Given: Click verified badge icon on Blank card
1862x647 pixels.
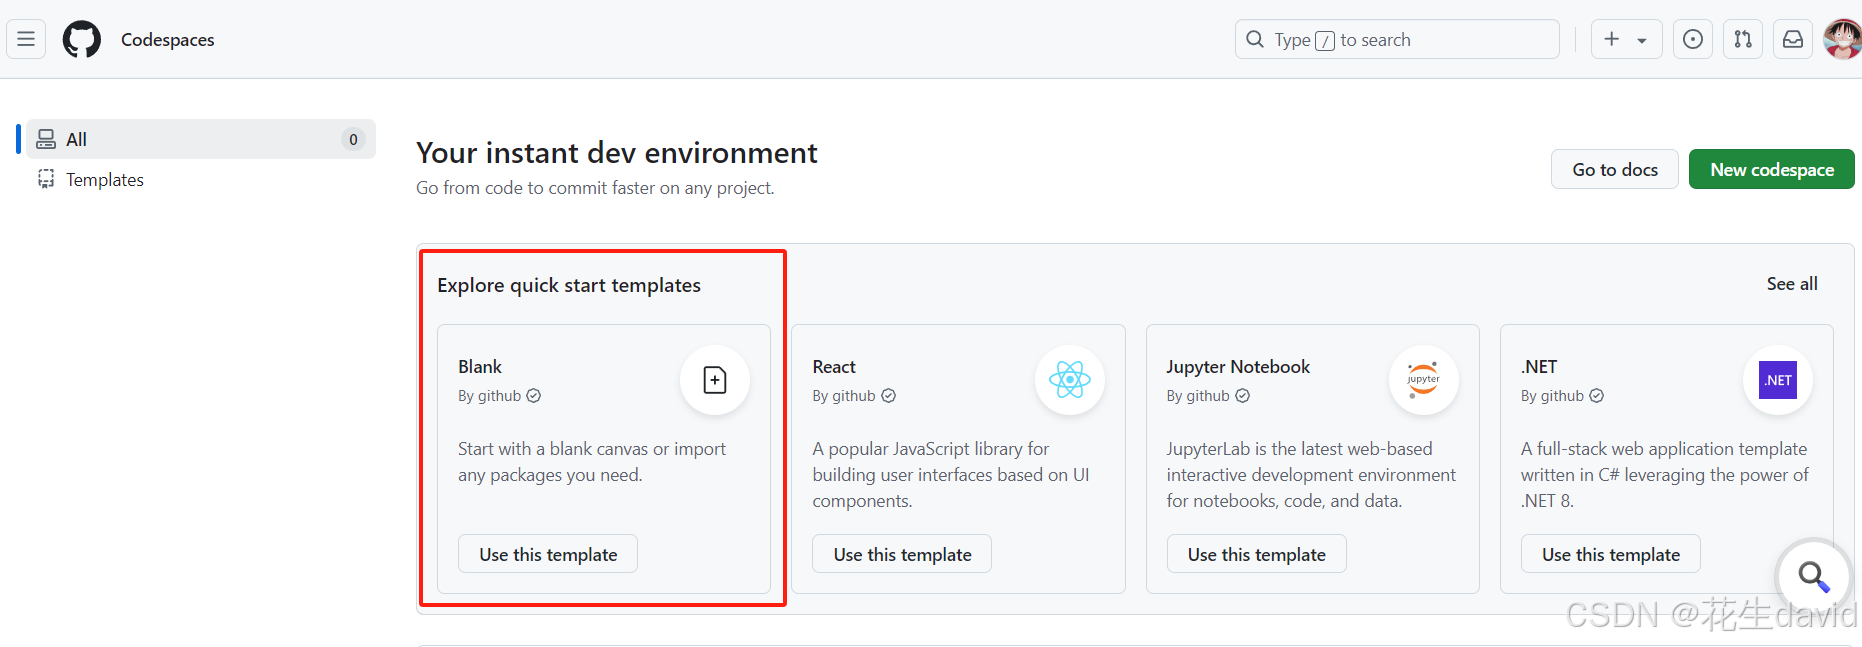Looking at the screenshot, I should [534, 396].
